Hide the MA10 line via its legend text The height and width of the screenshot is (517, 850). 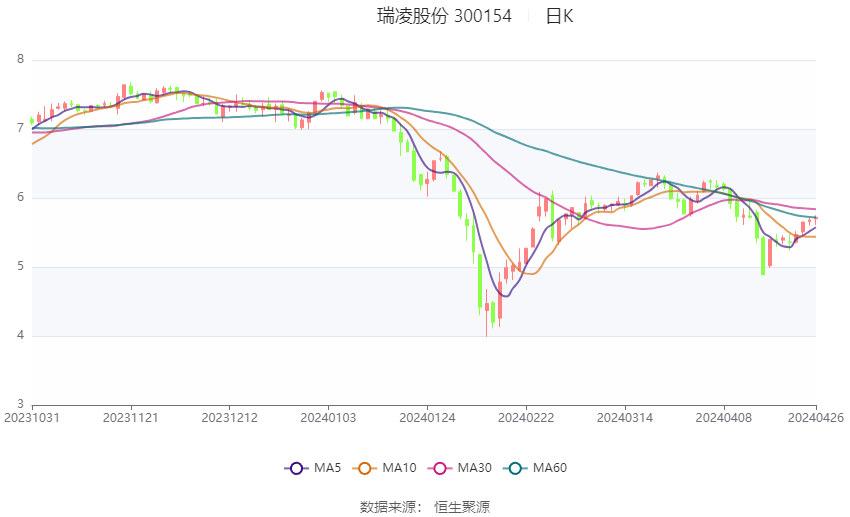pyautogui.click(x=401, y=468)
